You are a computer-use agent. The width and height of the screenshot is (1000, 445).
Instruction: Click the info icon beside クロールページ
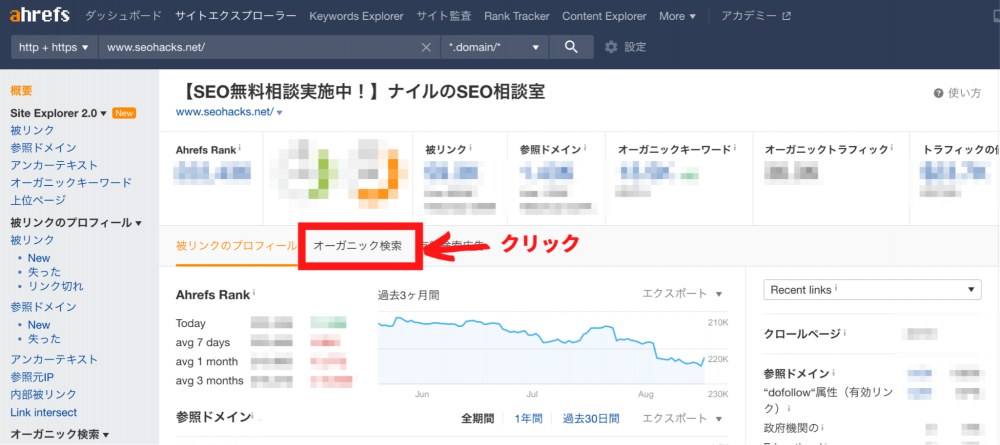click(845, 333)
